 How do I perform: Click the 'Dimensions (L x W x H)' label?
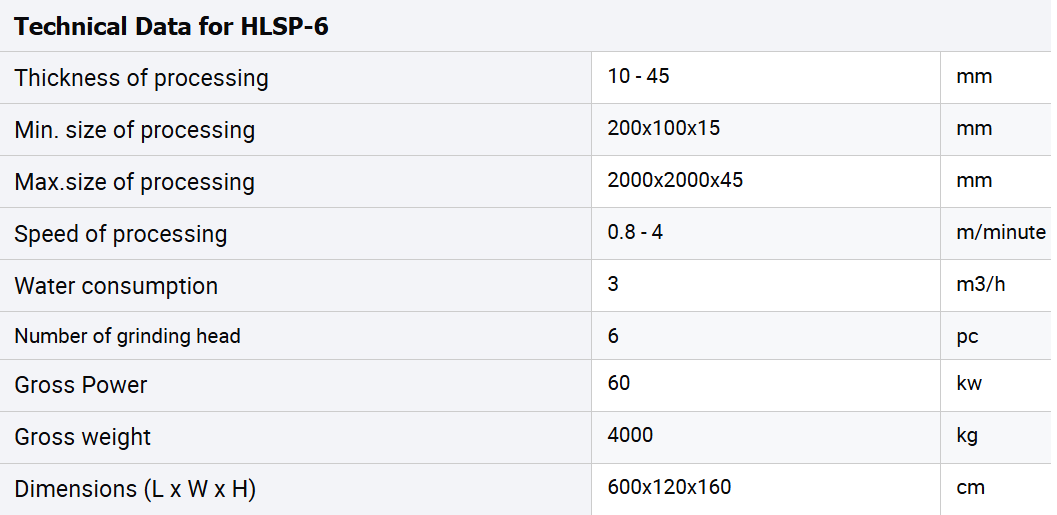134,490
